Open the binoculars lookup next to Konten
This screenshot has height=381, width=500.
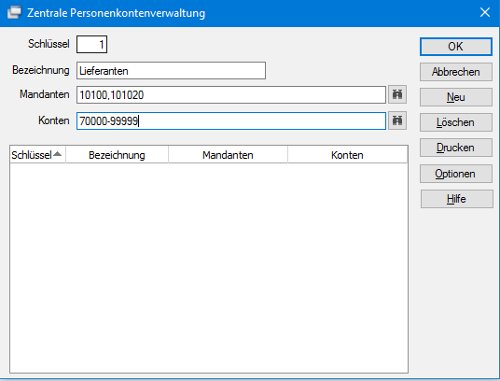[397, 120]
